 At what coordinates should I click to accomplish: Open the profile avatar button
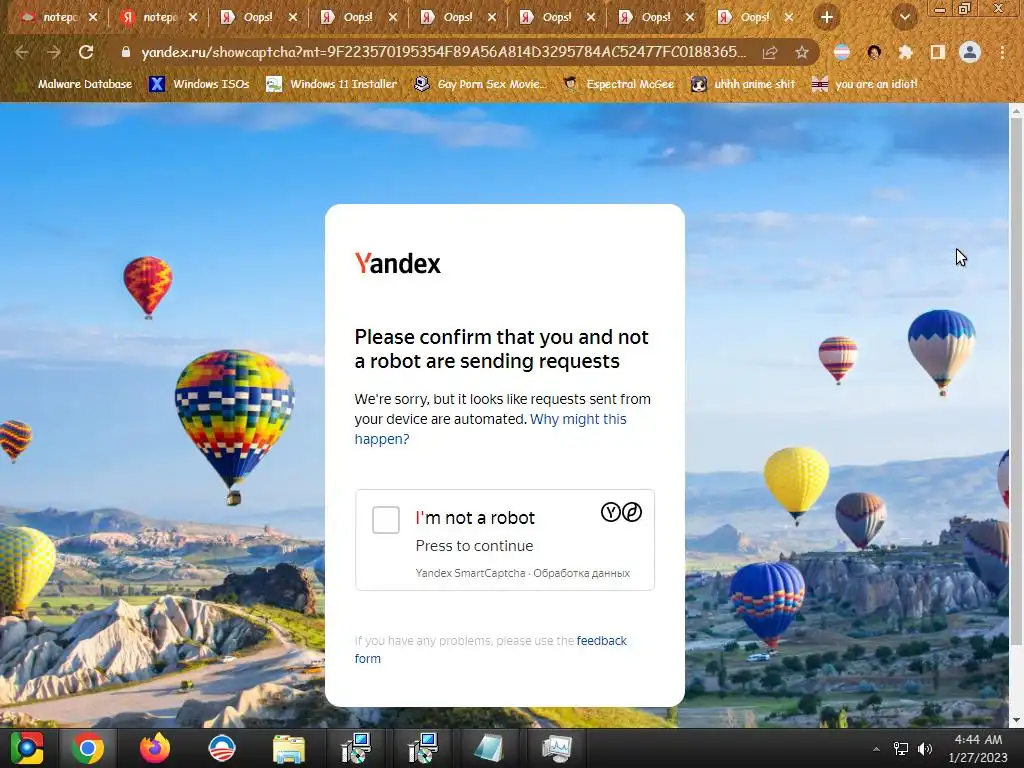[970, 52]
